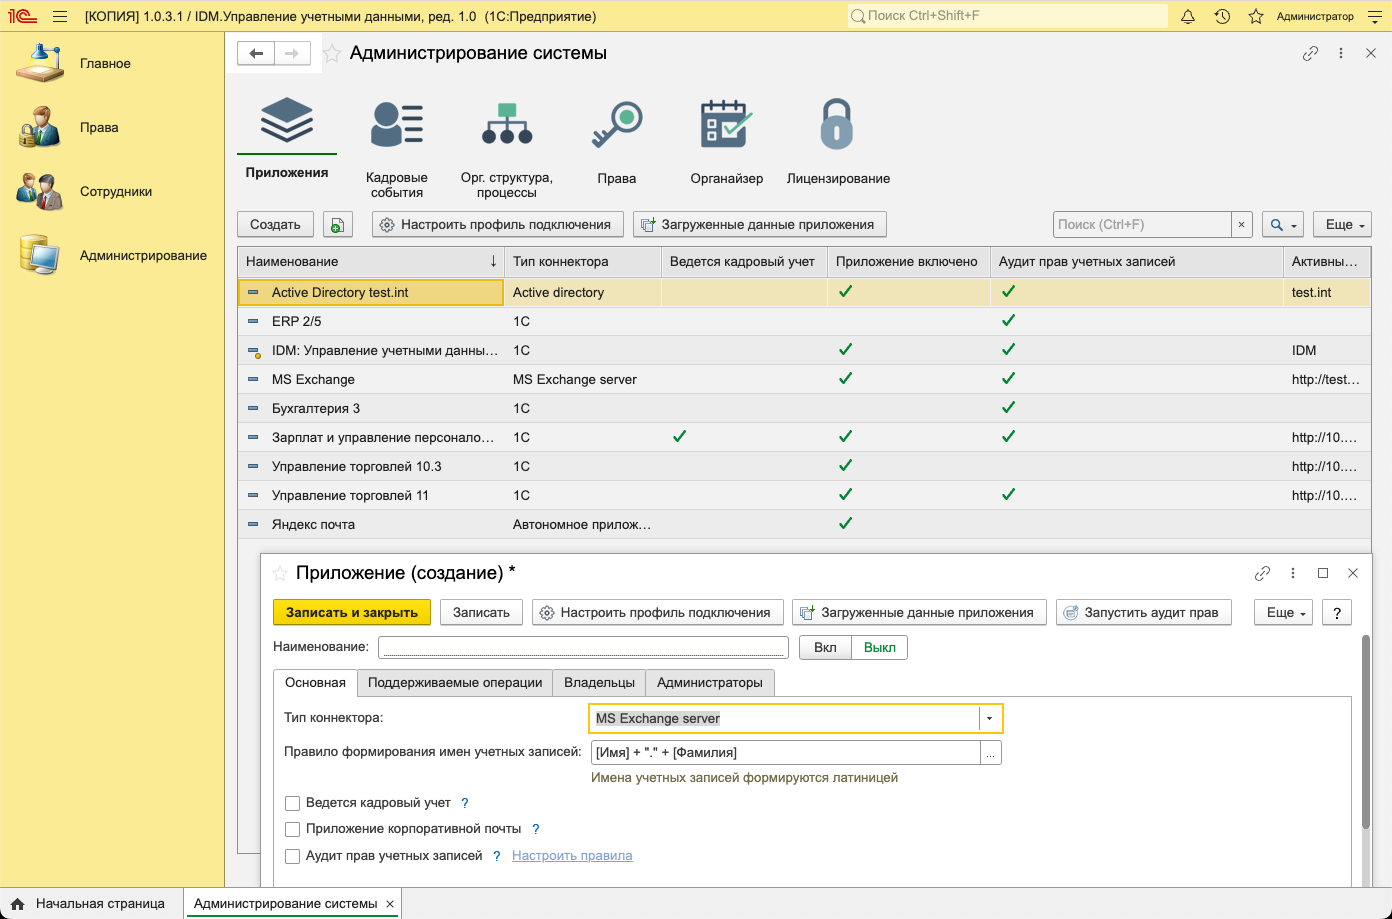Click the creation form vertical scrollbar
The height and width of the screenshot is (919, 1392).
click(x=1366, y=731)
